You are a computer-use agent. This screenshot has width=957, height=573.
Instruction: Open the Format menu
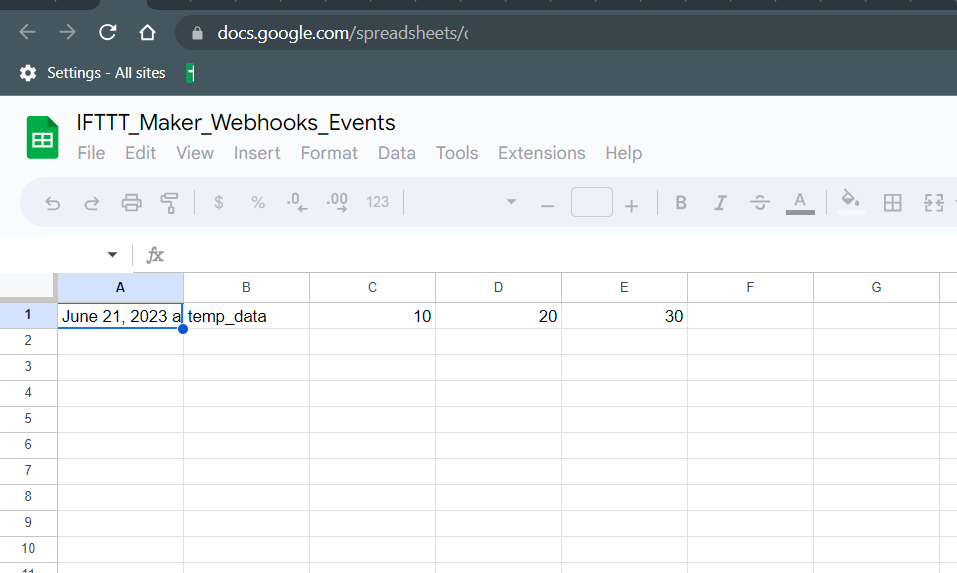tap(329, 153)
